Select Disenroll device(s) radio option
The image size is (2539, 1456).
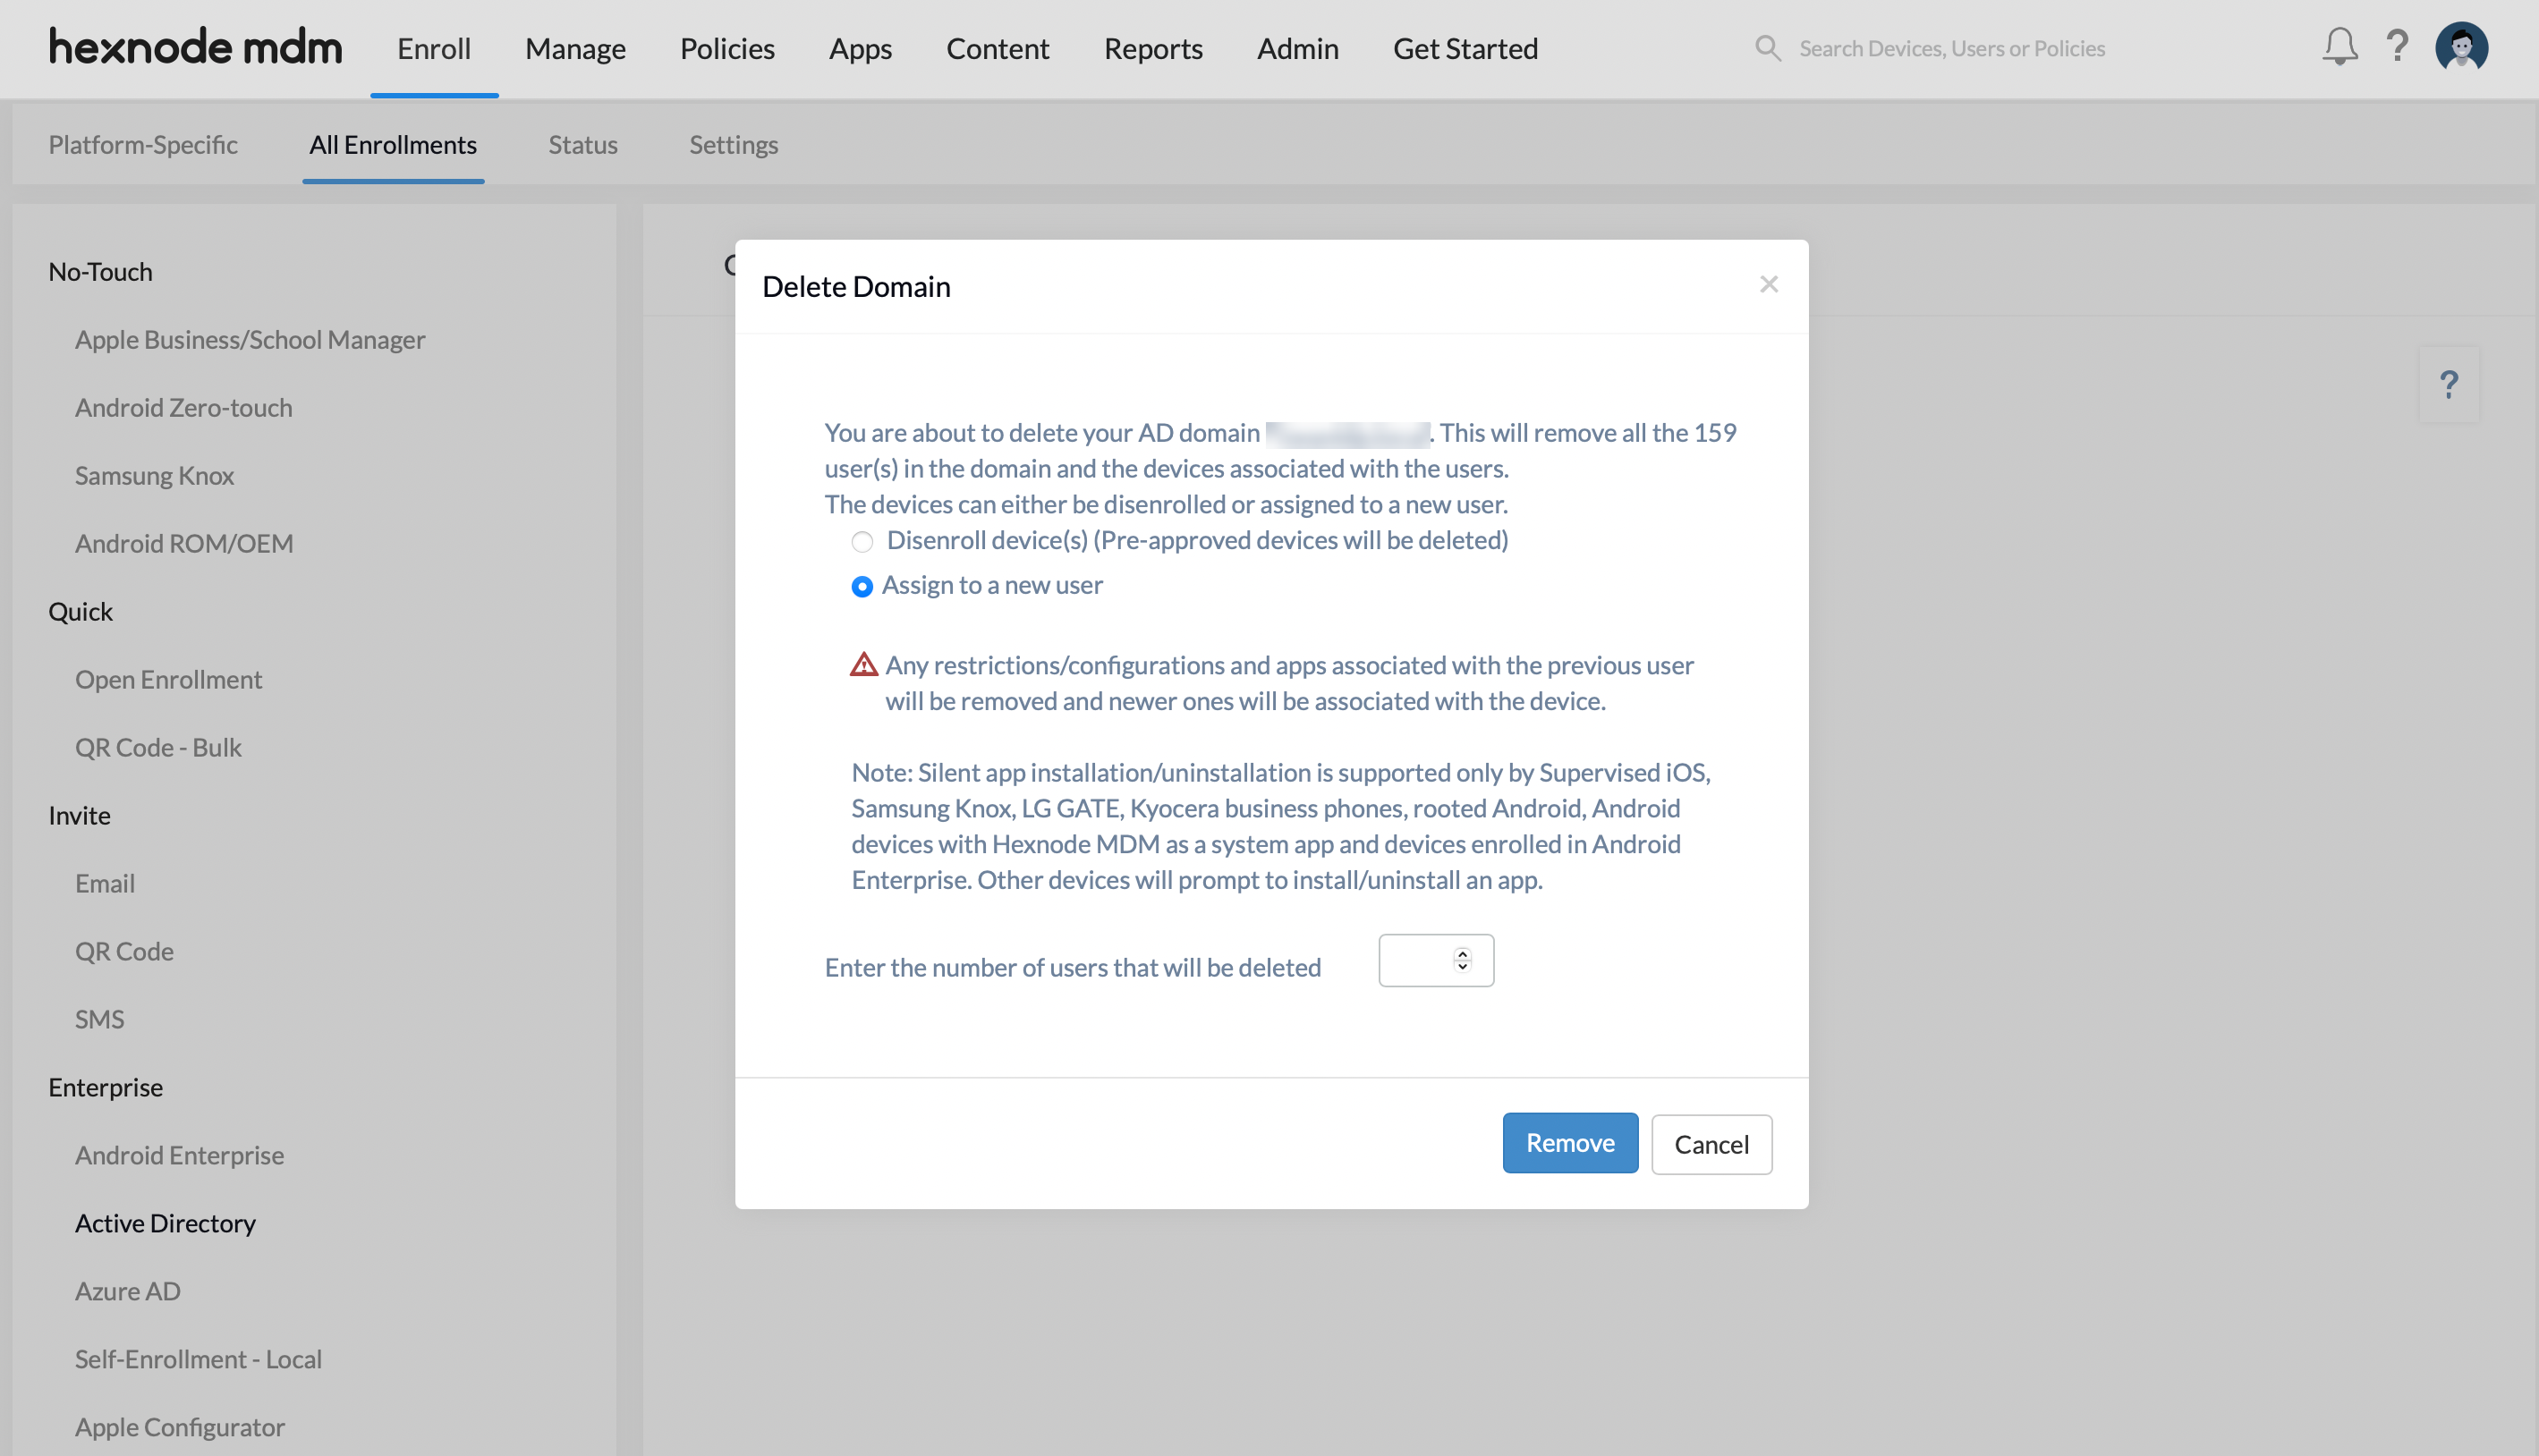tap(862, 542)
